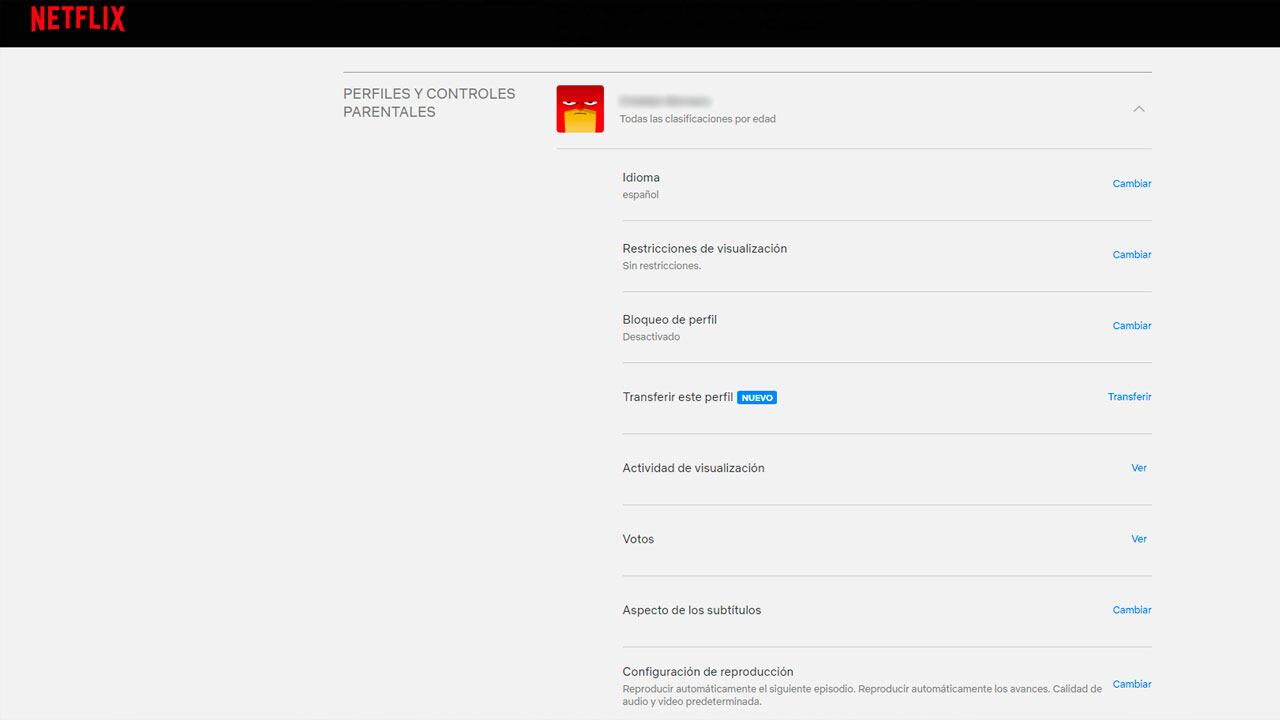Change the Bloqueo de perfil setting
The height and width of the screenshot is (720, 1280).
[x=1131, y=326]
